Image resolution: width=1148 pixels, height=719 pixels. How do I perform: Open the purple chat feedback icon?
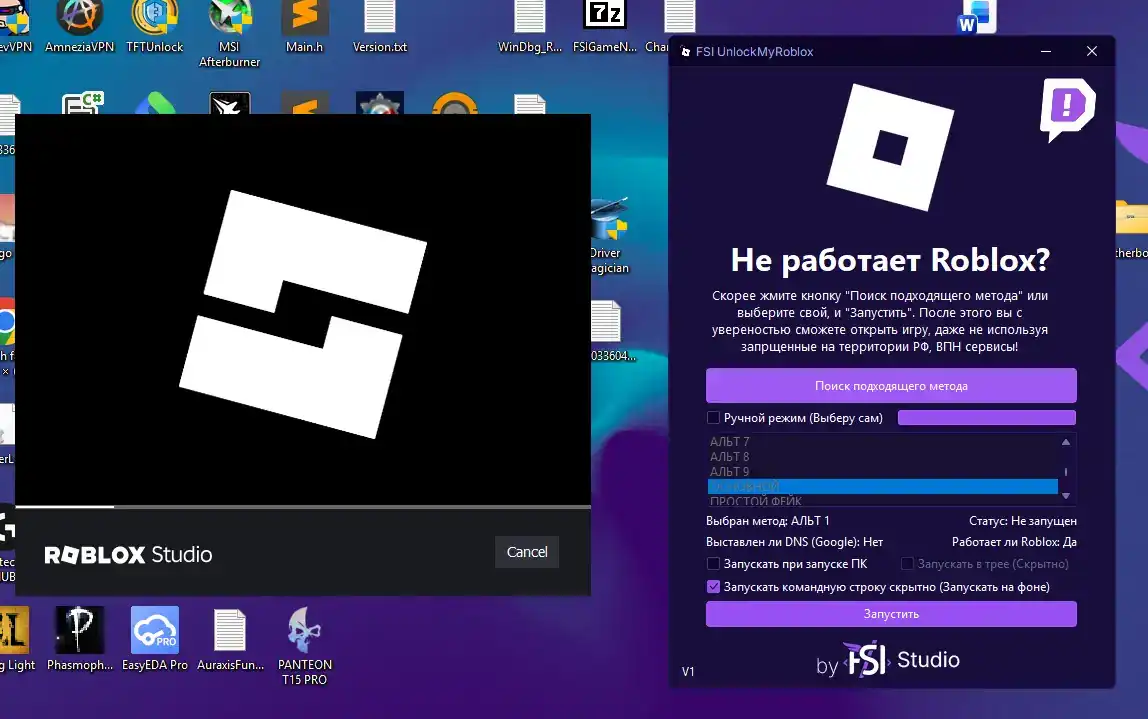pos(1067,109)
